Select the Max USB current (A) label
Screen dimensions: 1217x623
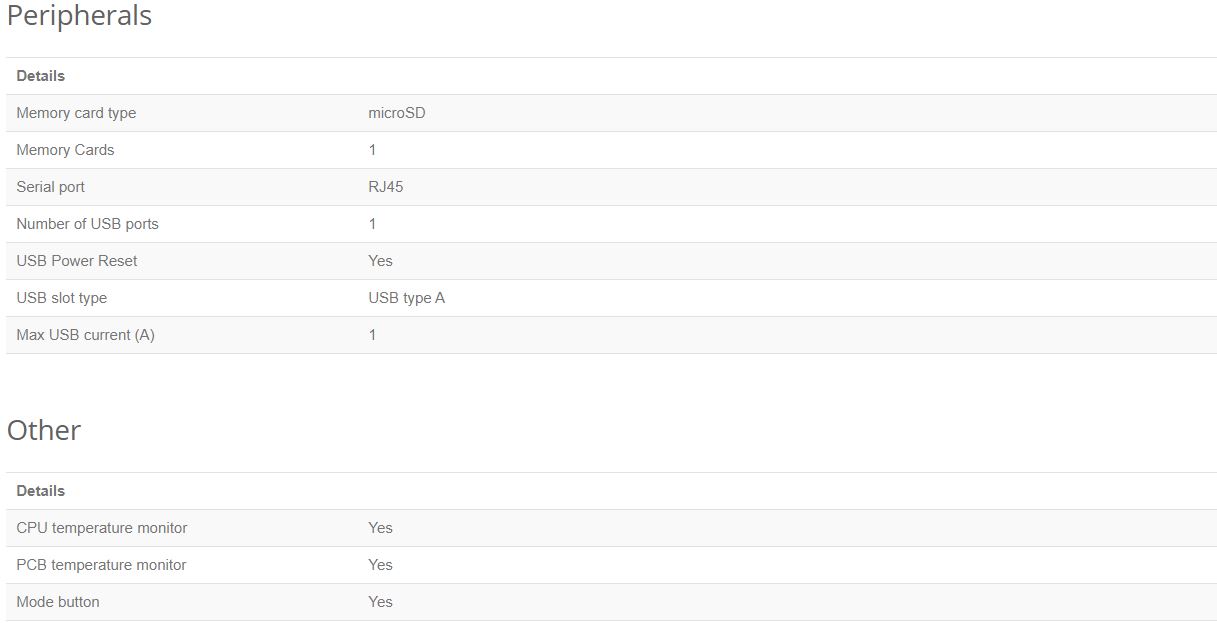pyautogui.click(x=86, y=335)
